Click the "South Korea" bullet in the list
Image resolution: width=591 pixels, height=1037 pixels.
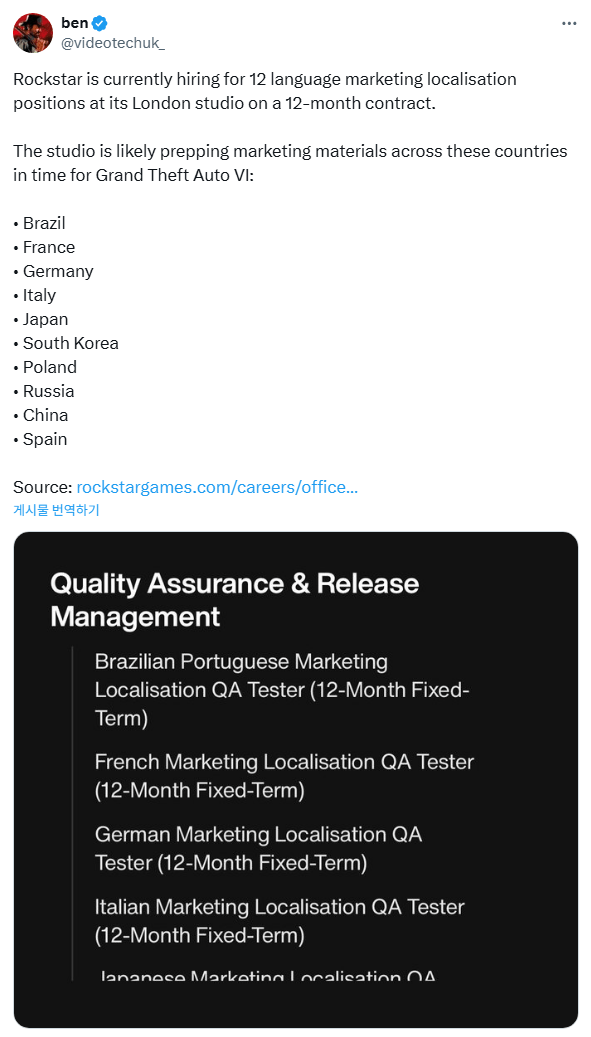click(66, 343)
